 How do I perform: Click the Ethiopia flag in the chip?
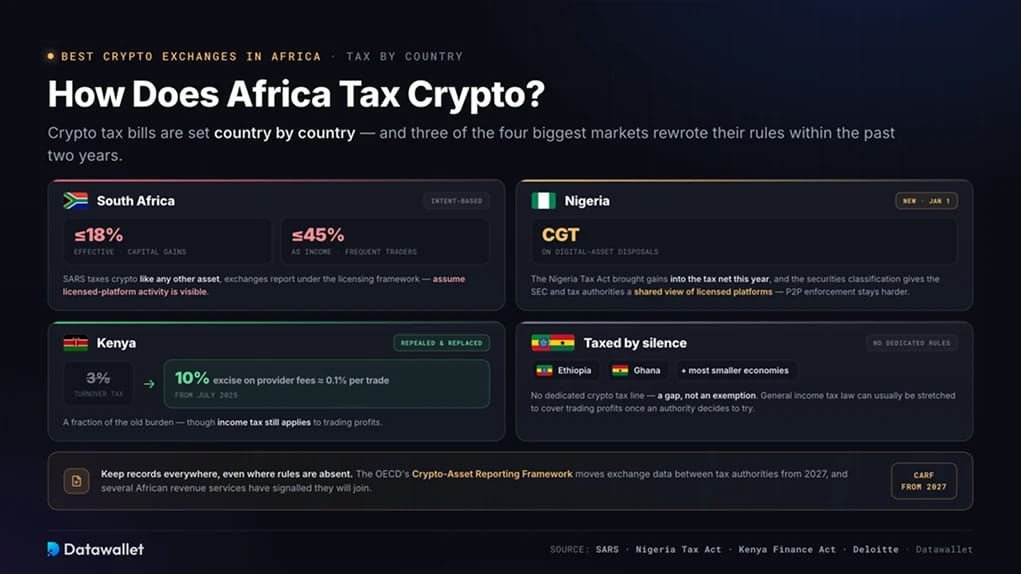click(544, 370)
